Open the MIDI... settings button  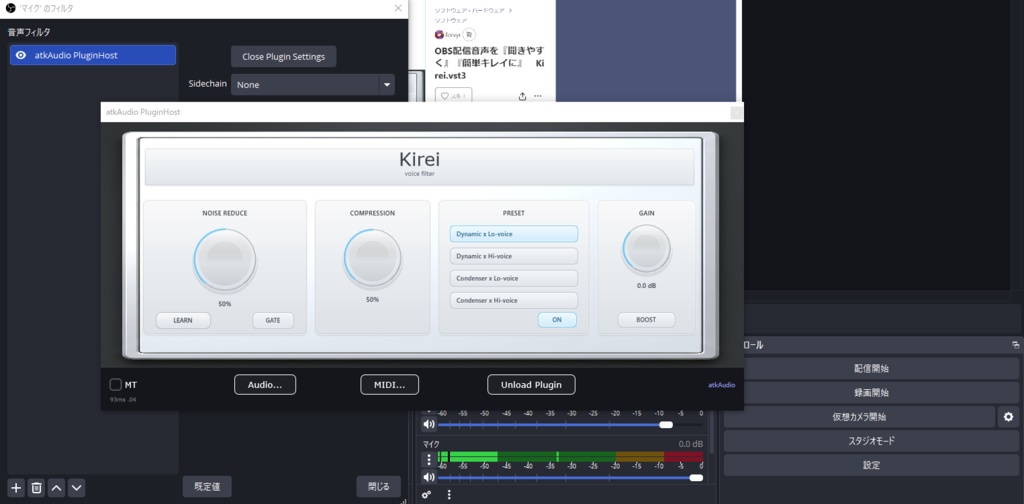click(x=389, y=385)
